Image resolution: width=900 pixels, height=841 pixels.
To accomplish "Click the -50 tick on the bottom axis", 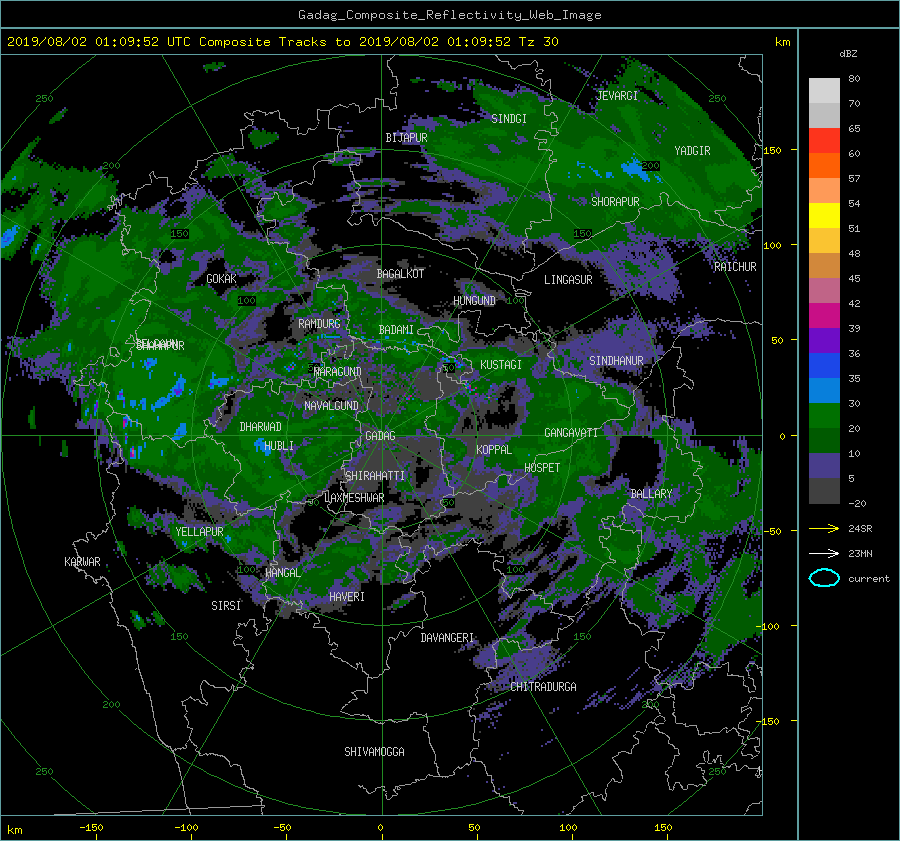I will [x=282, y=828].
